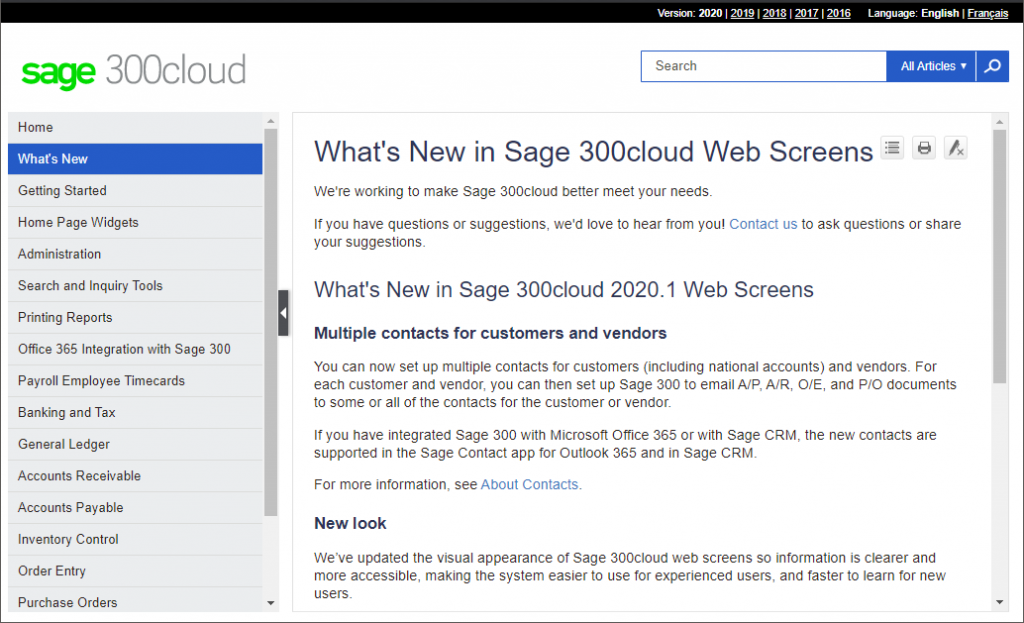The height and width of the screenshot is (623, 1024).
Task: Click the sidebar scroll up arrow
Action: [271, 121]
